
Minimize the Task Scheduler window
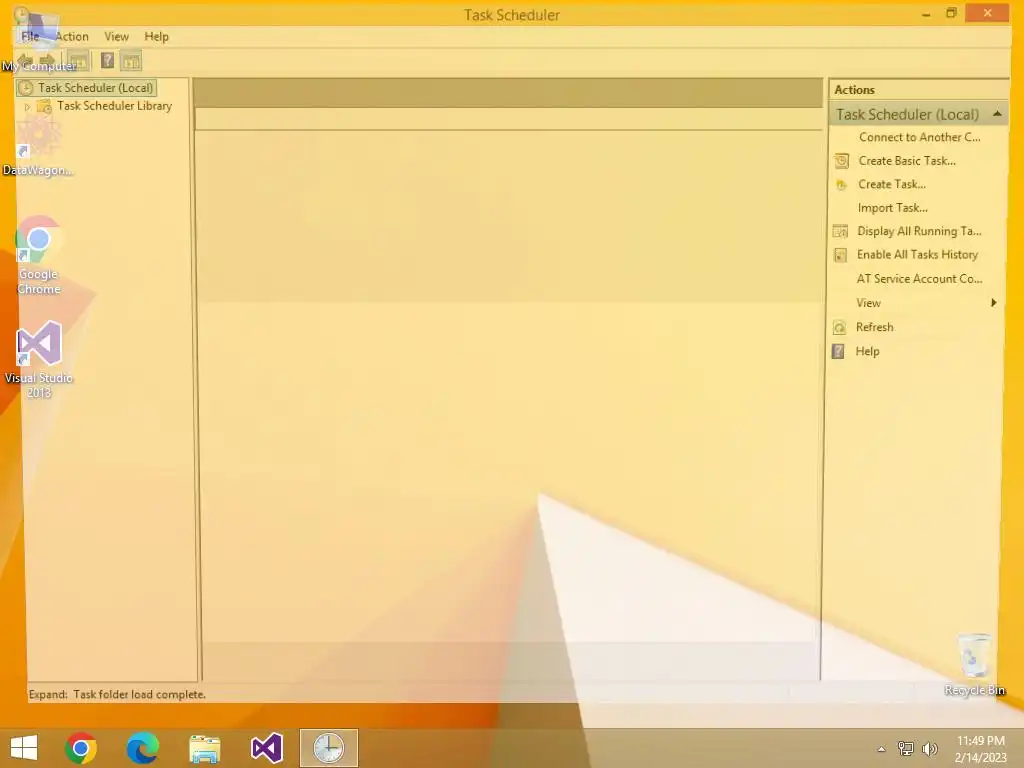pos(926,14)
